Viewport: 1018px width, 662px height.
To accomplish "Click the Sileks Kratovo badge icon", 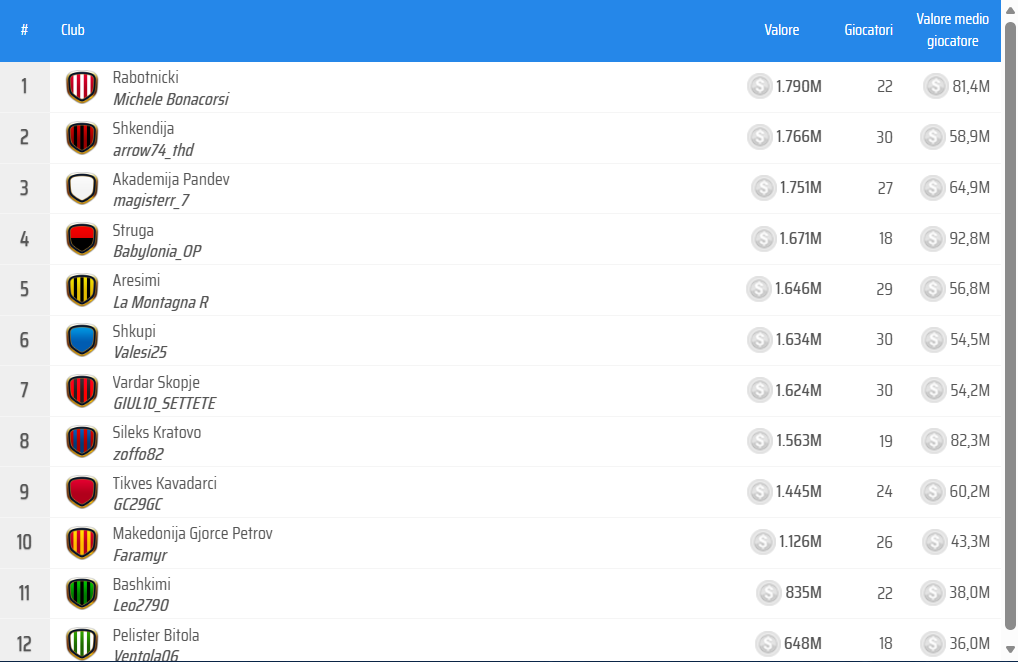I will (81, 441).
